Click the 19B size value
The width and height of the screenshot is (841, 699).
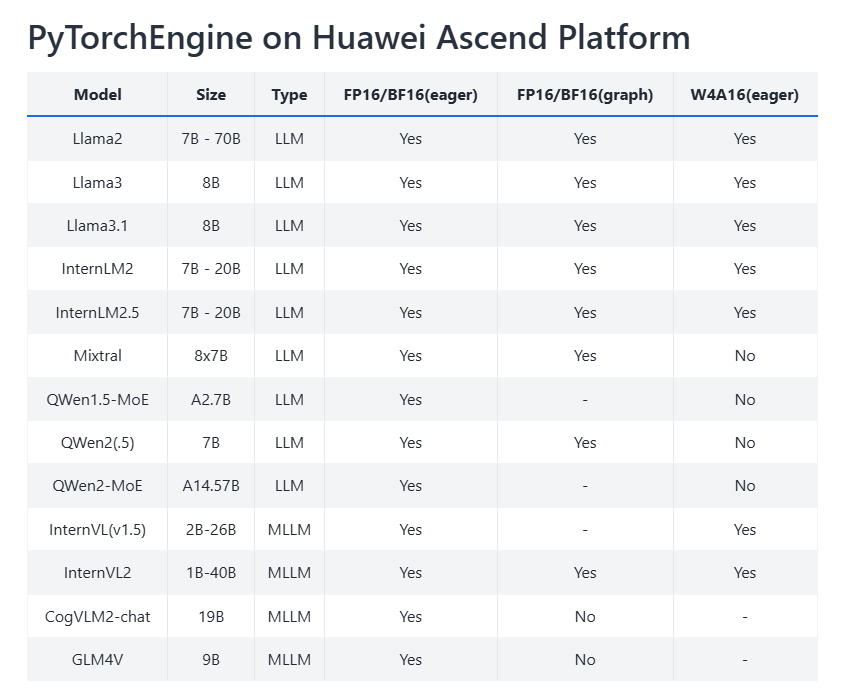(x=211, y=616)
